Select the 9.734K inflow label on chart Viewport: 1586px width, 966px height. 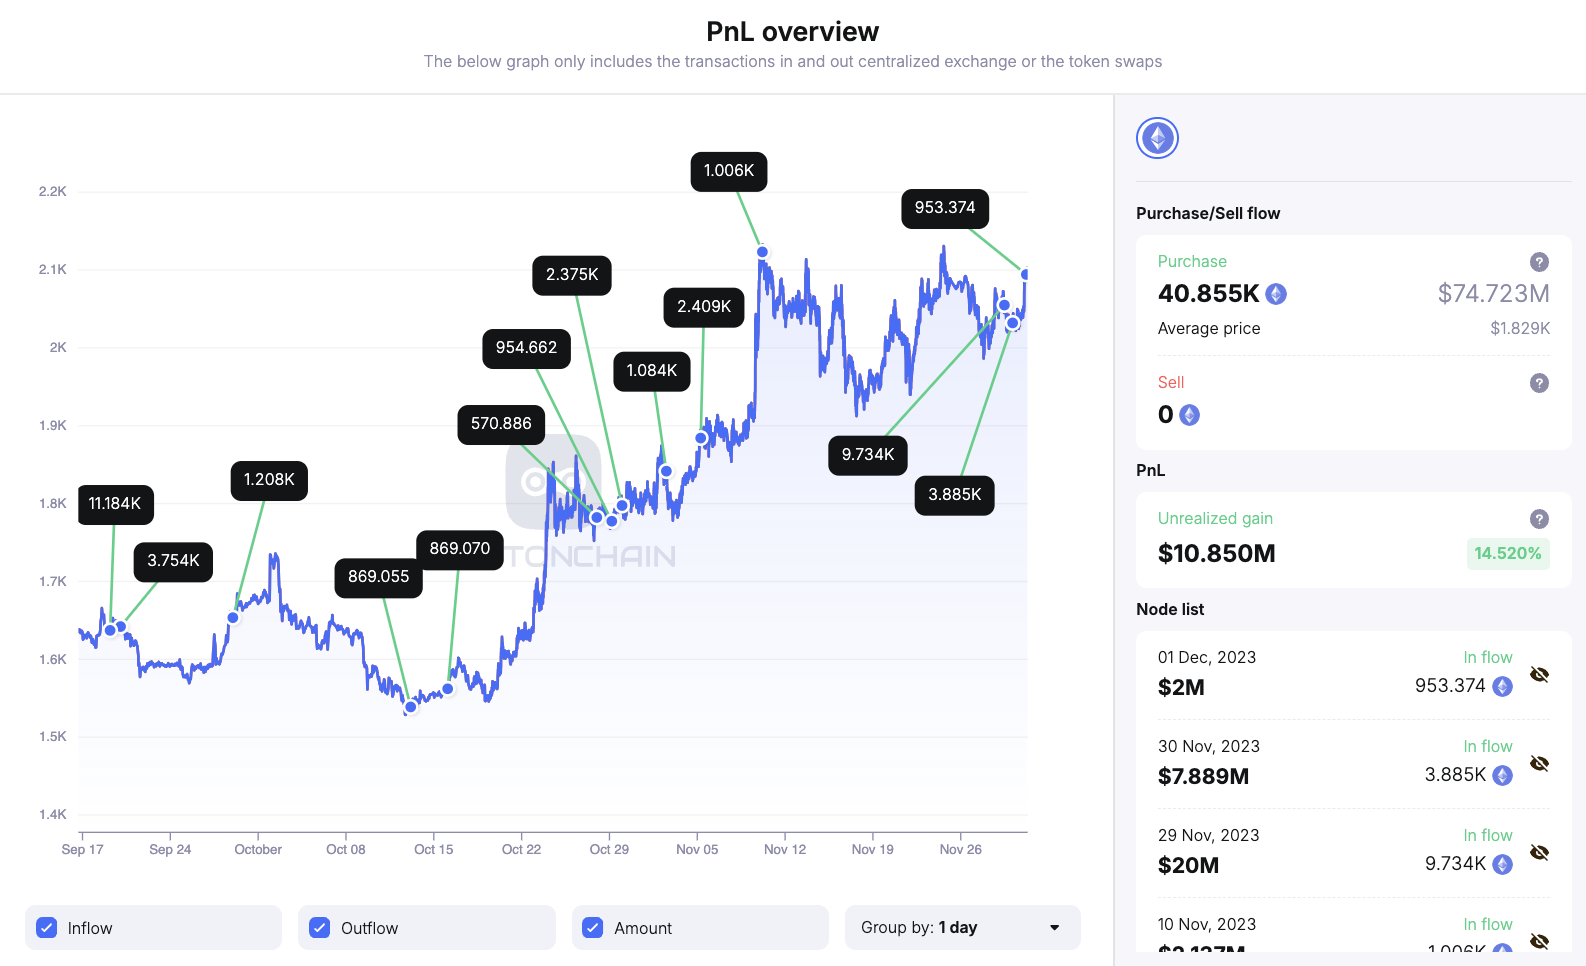pos(867,455)
